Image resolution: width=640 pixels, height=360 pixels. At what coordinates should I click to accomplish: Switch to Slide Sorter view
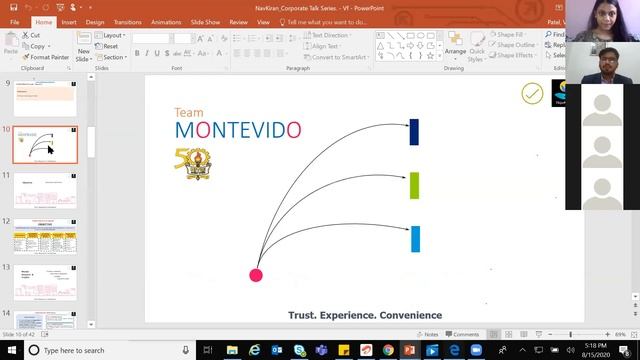pos(509,334)
